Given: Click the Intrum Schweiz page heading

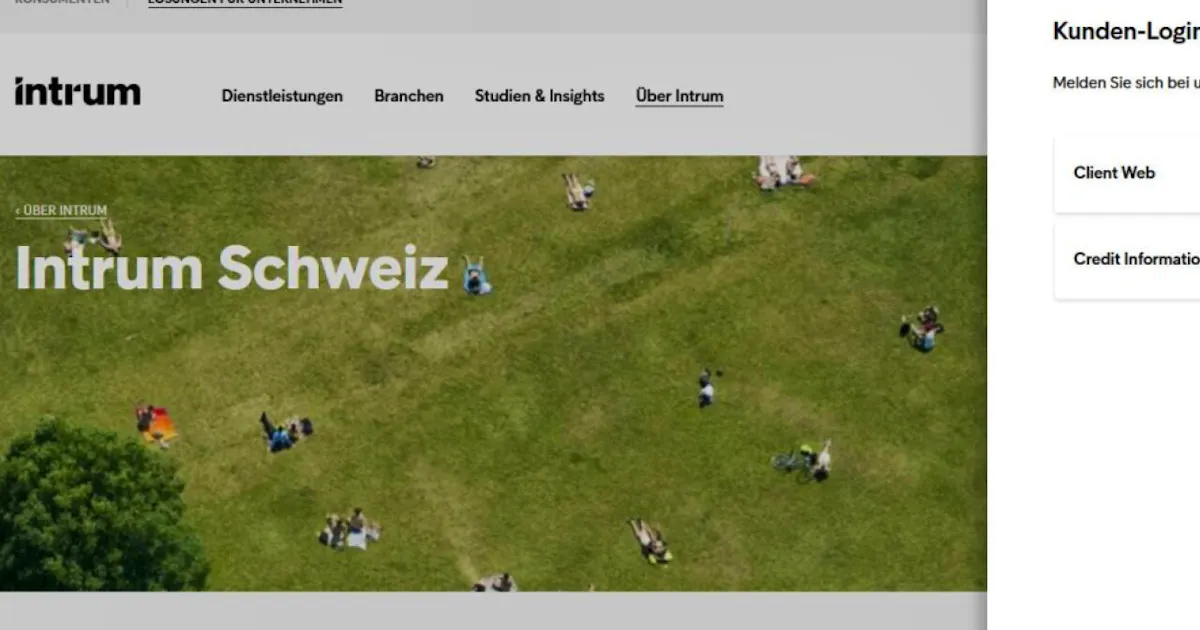Looking at the screenshot, I should (231, 268).
